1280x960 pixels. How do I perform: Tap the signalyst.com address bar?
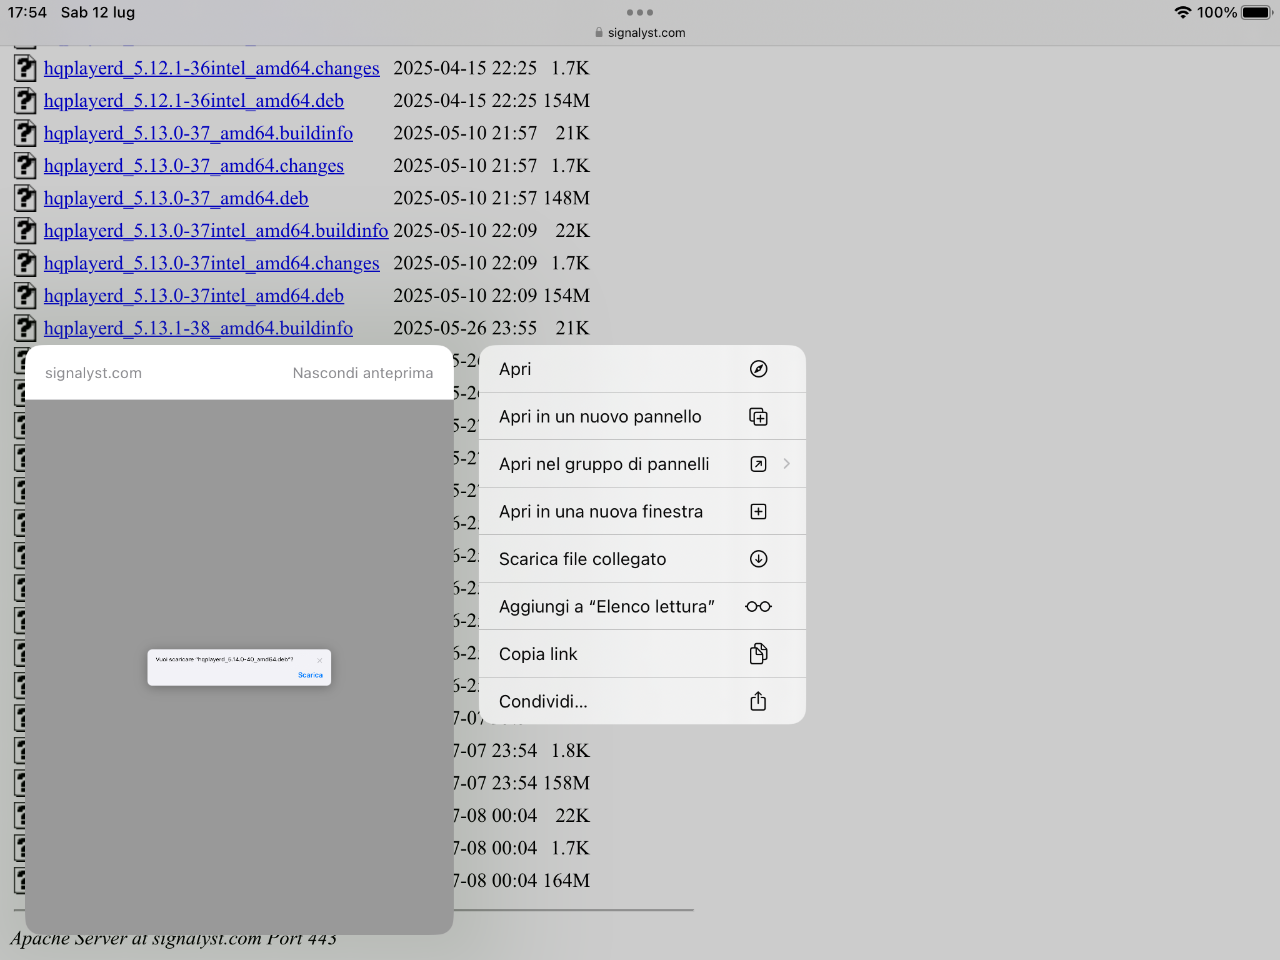click(640, 33)
